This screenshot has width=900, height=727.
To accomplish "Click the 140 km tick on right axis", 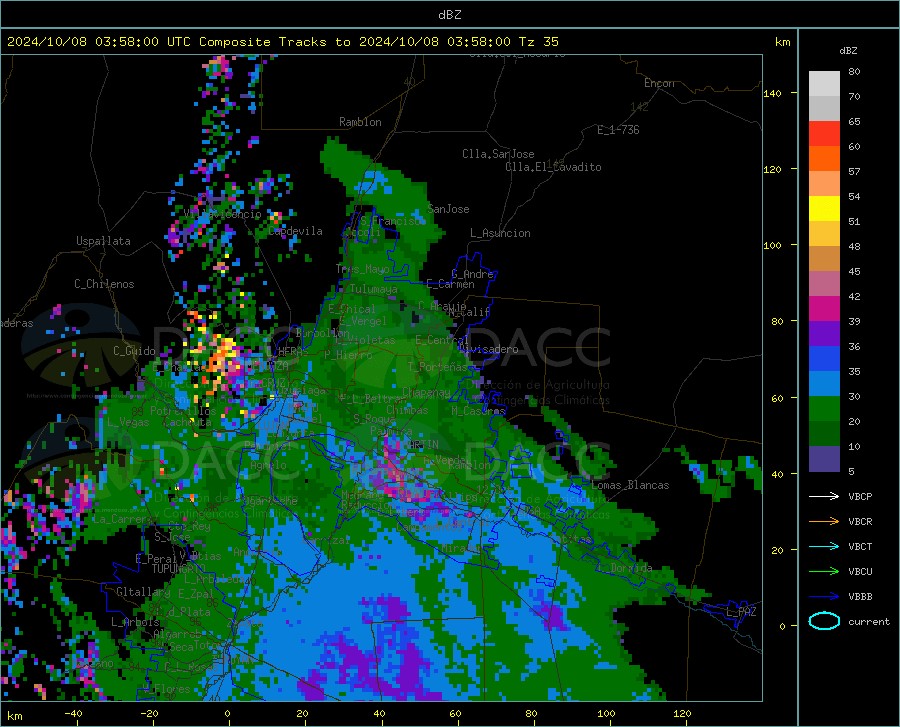I will [x=773, y=93].
